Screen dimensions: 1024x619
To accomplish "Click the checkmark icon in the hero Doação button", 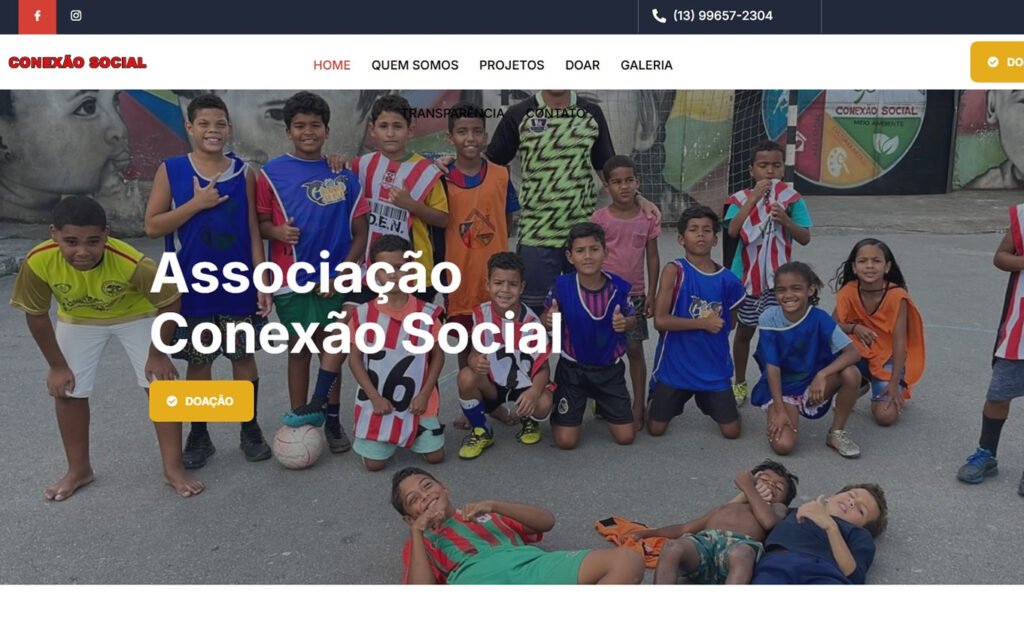I will point(172,401).
